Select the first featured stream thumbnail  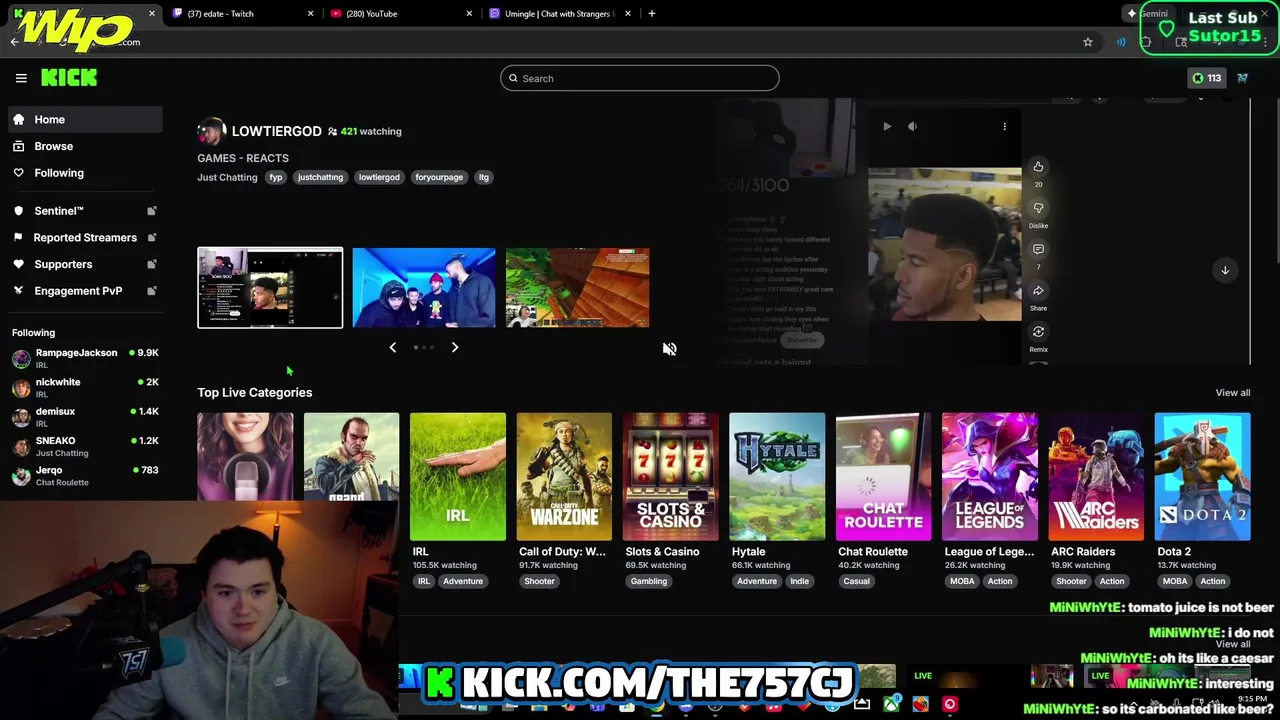pyautogui.click(x=270, y=288)
